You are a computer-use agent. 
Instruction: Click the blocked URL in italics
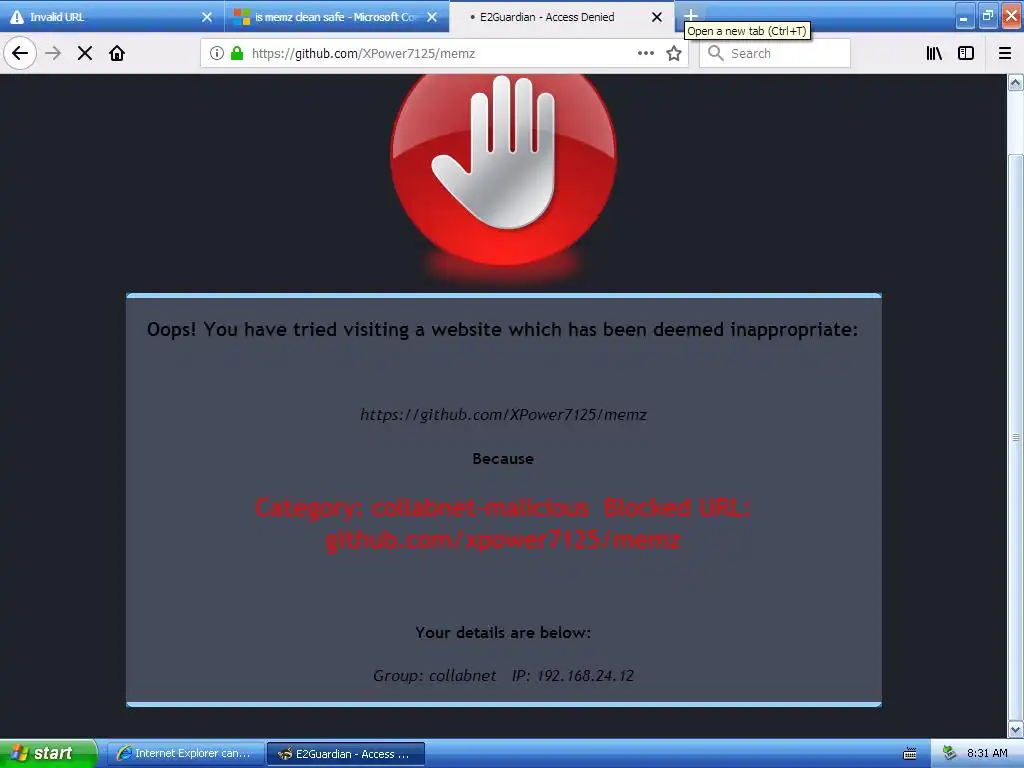pyautogui.click(x=504, y=415)
